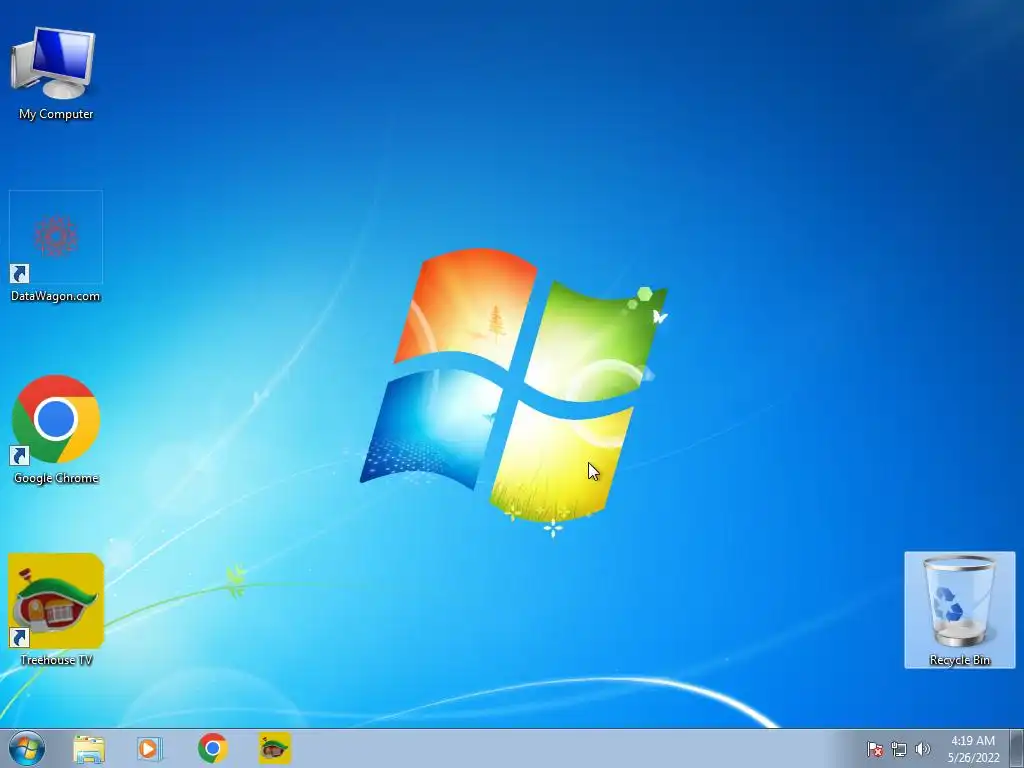Screen dimensions: 1024x768
Task: Click the 5/26/2022 date in tray
Action: 974,758
